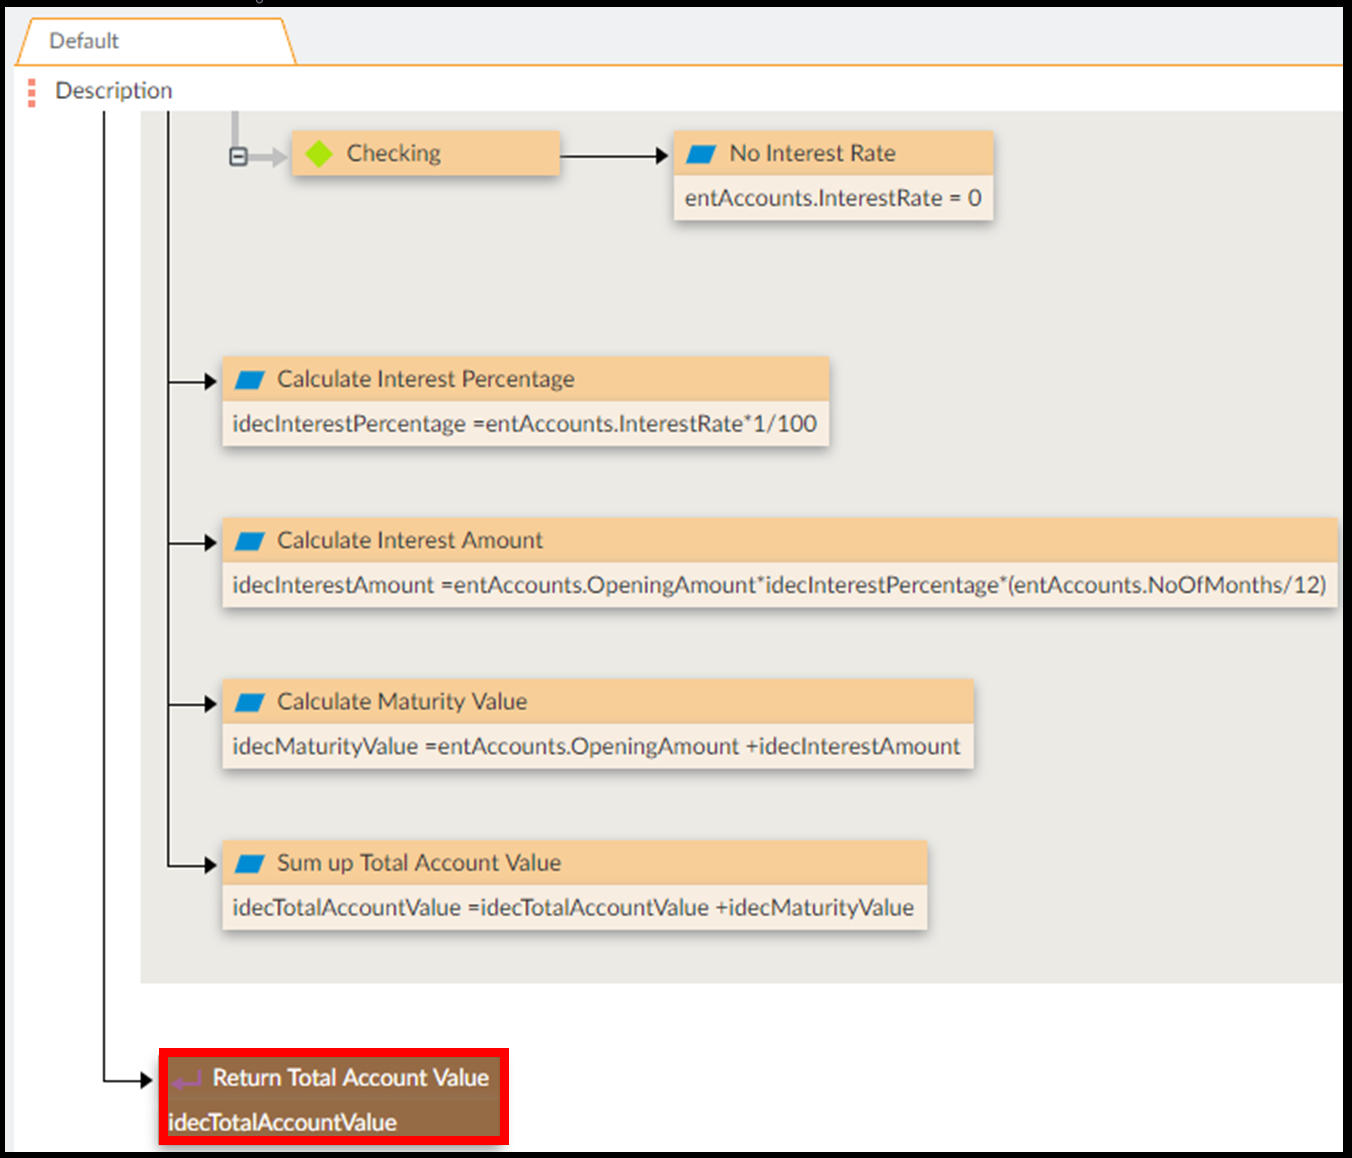Viewport: 1352px width, 1158px height.
Task: Click the Calculate Interest Percentage action icon
Action: point(249,380)
